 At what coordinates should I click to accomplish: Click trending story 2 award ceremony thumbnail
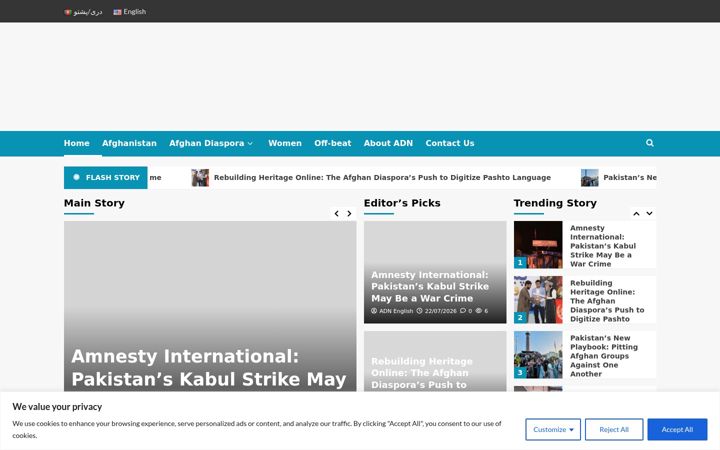coord(538,300)
